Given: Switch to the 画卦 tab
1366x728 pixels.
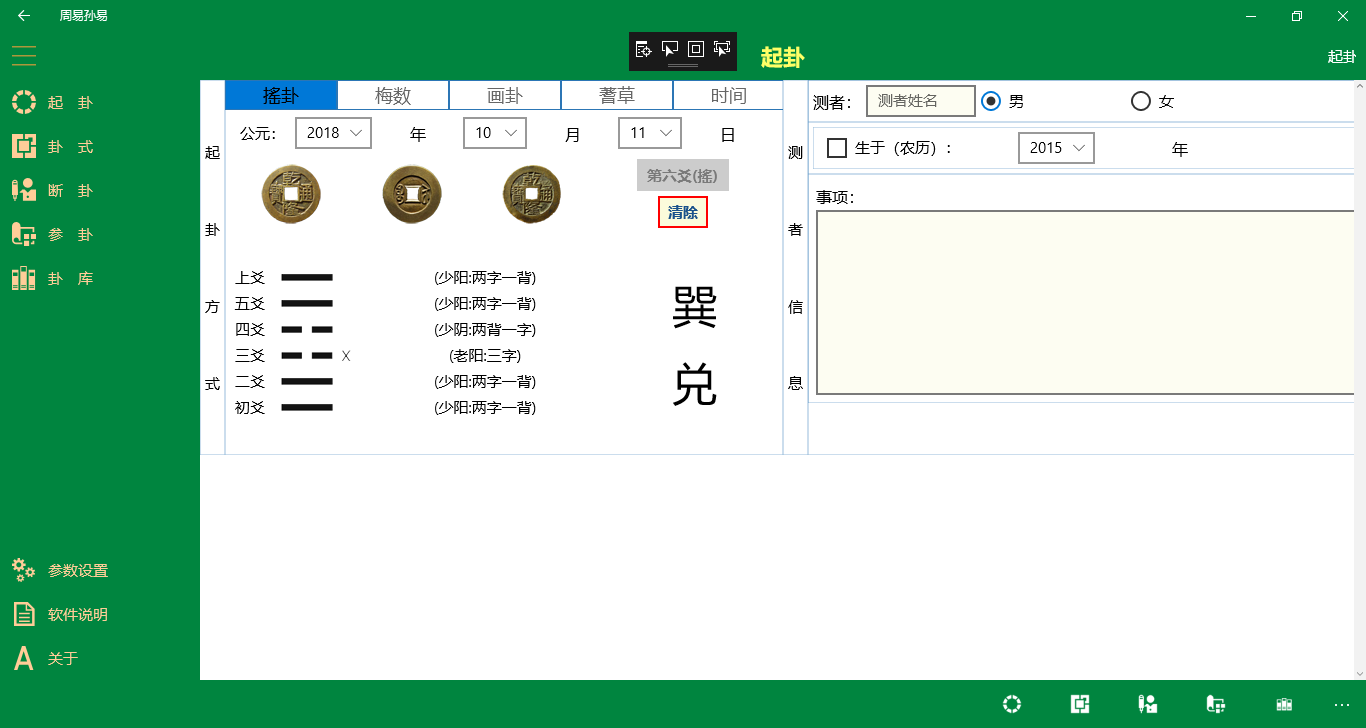Looking at the screenshot, I should click(505, 95).
